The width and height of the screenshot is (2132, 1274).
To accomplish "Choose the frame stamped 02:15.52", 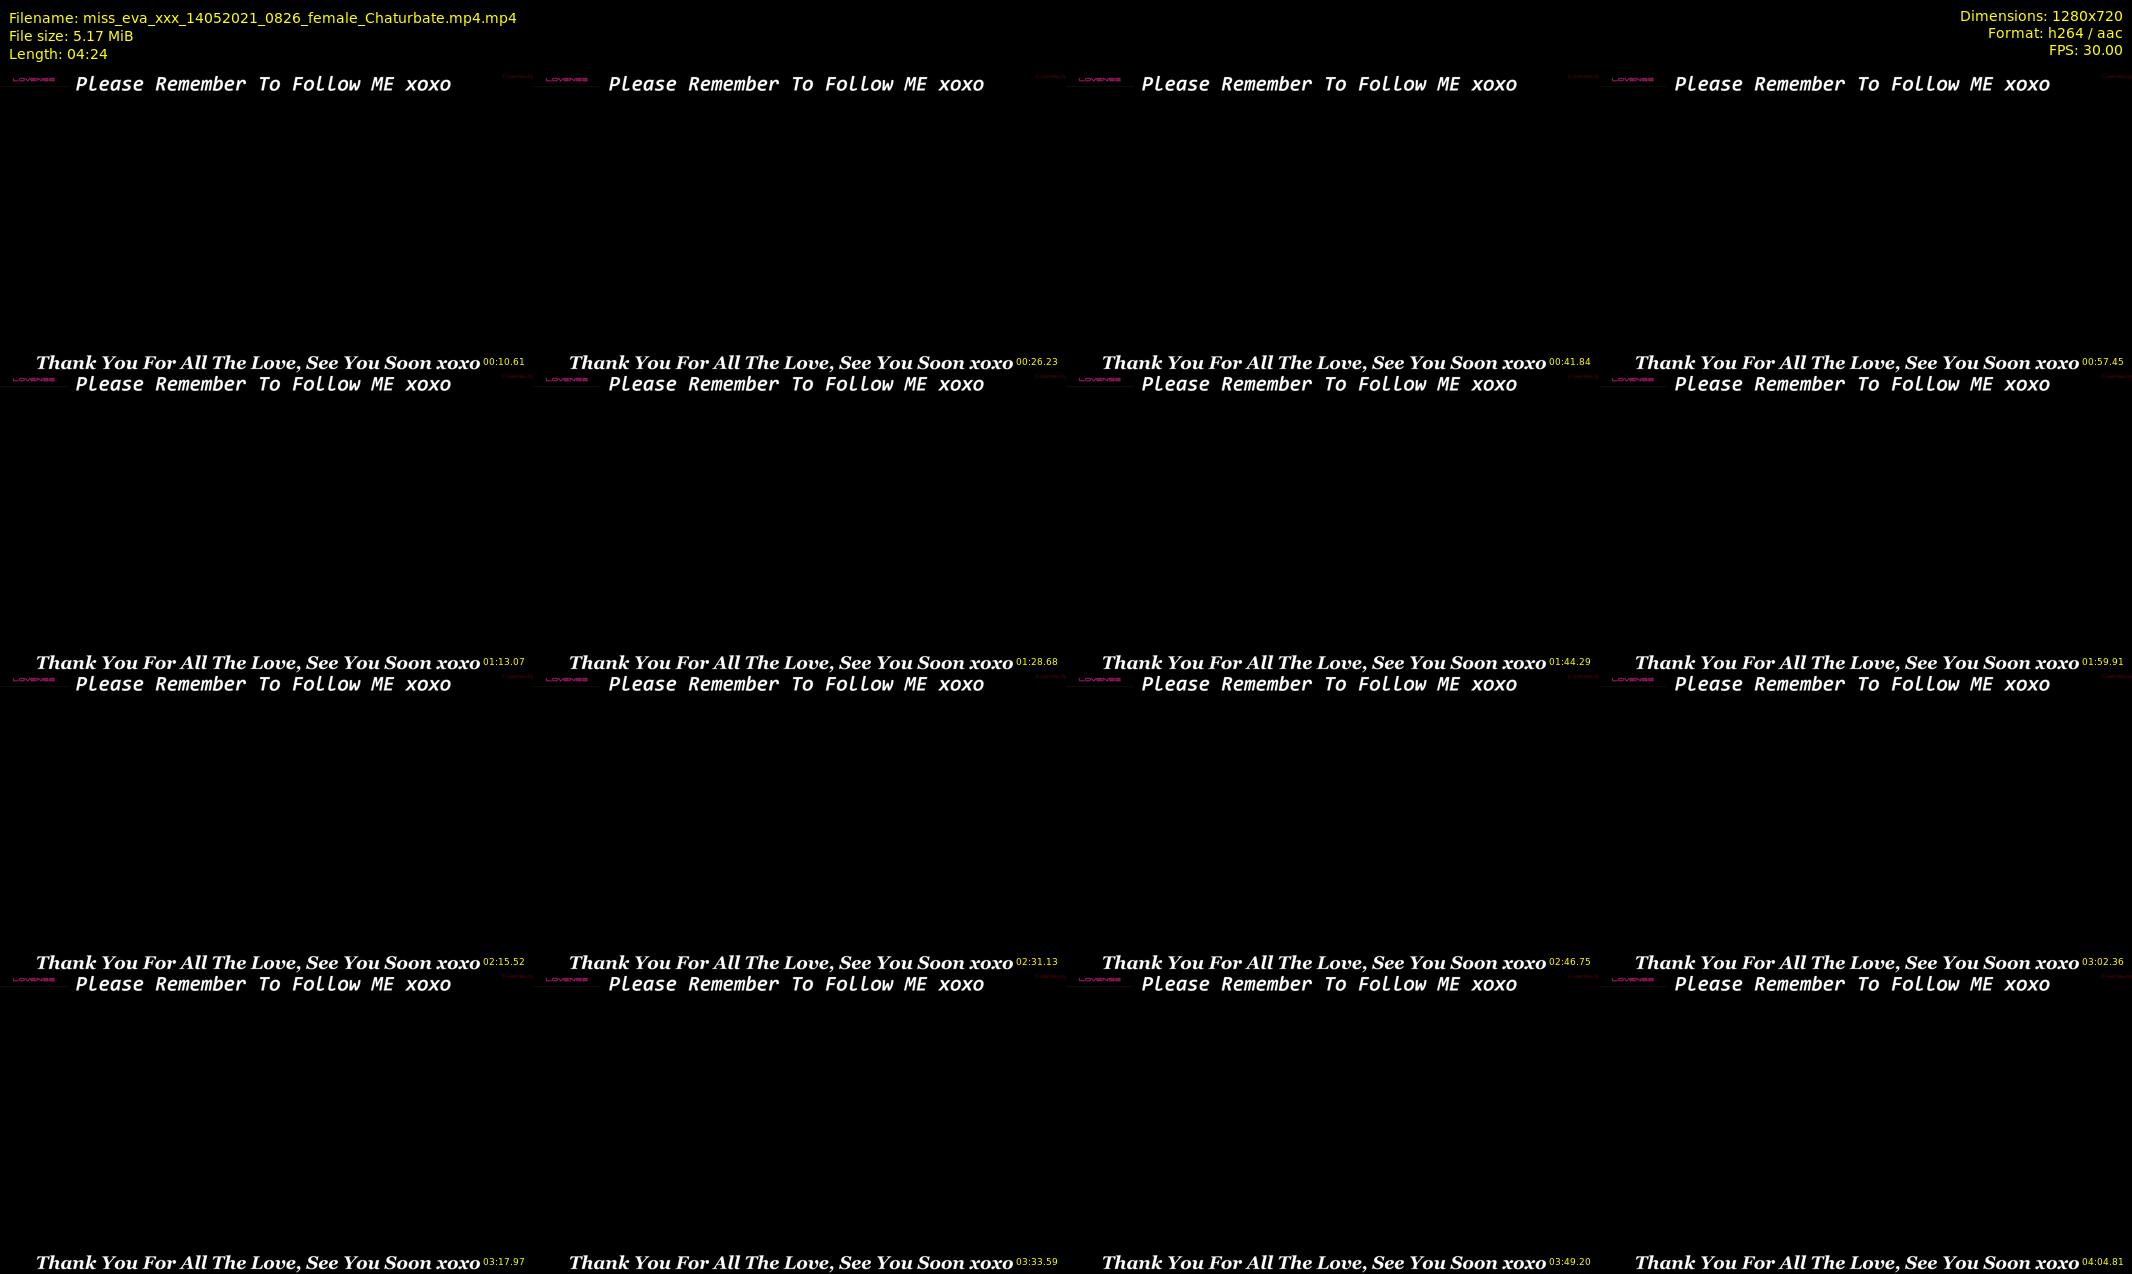I will point(266,824).
